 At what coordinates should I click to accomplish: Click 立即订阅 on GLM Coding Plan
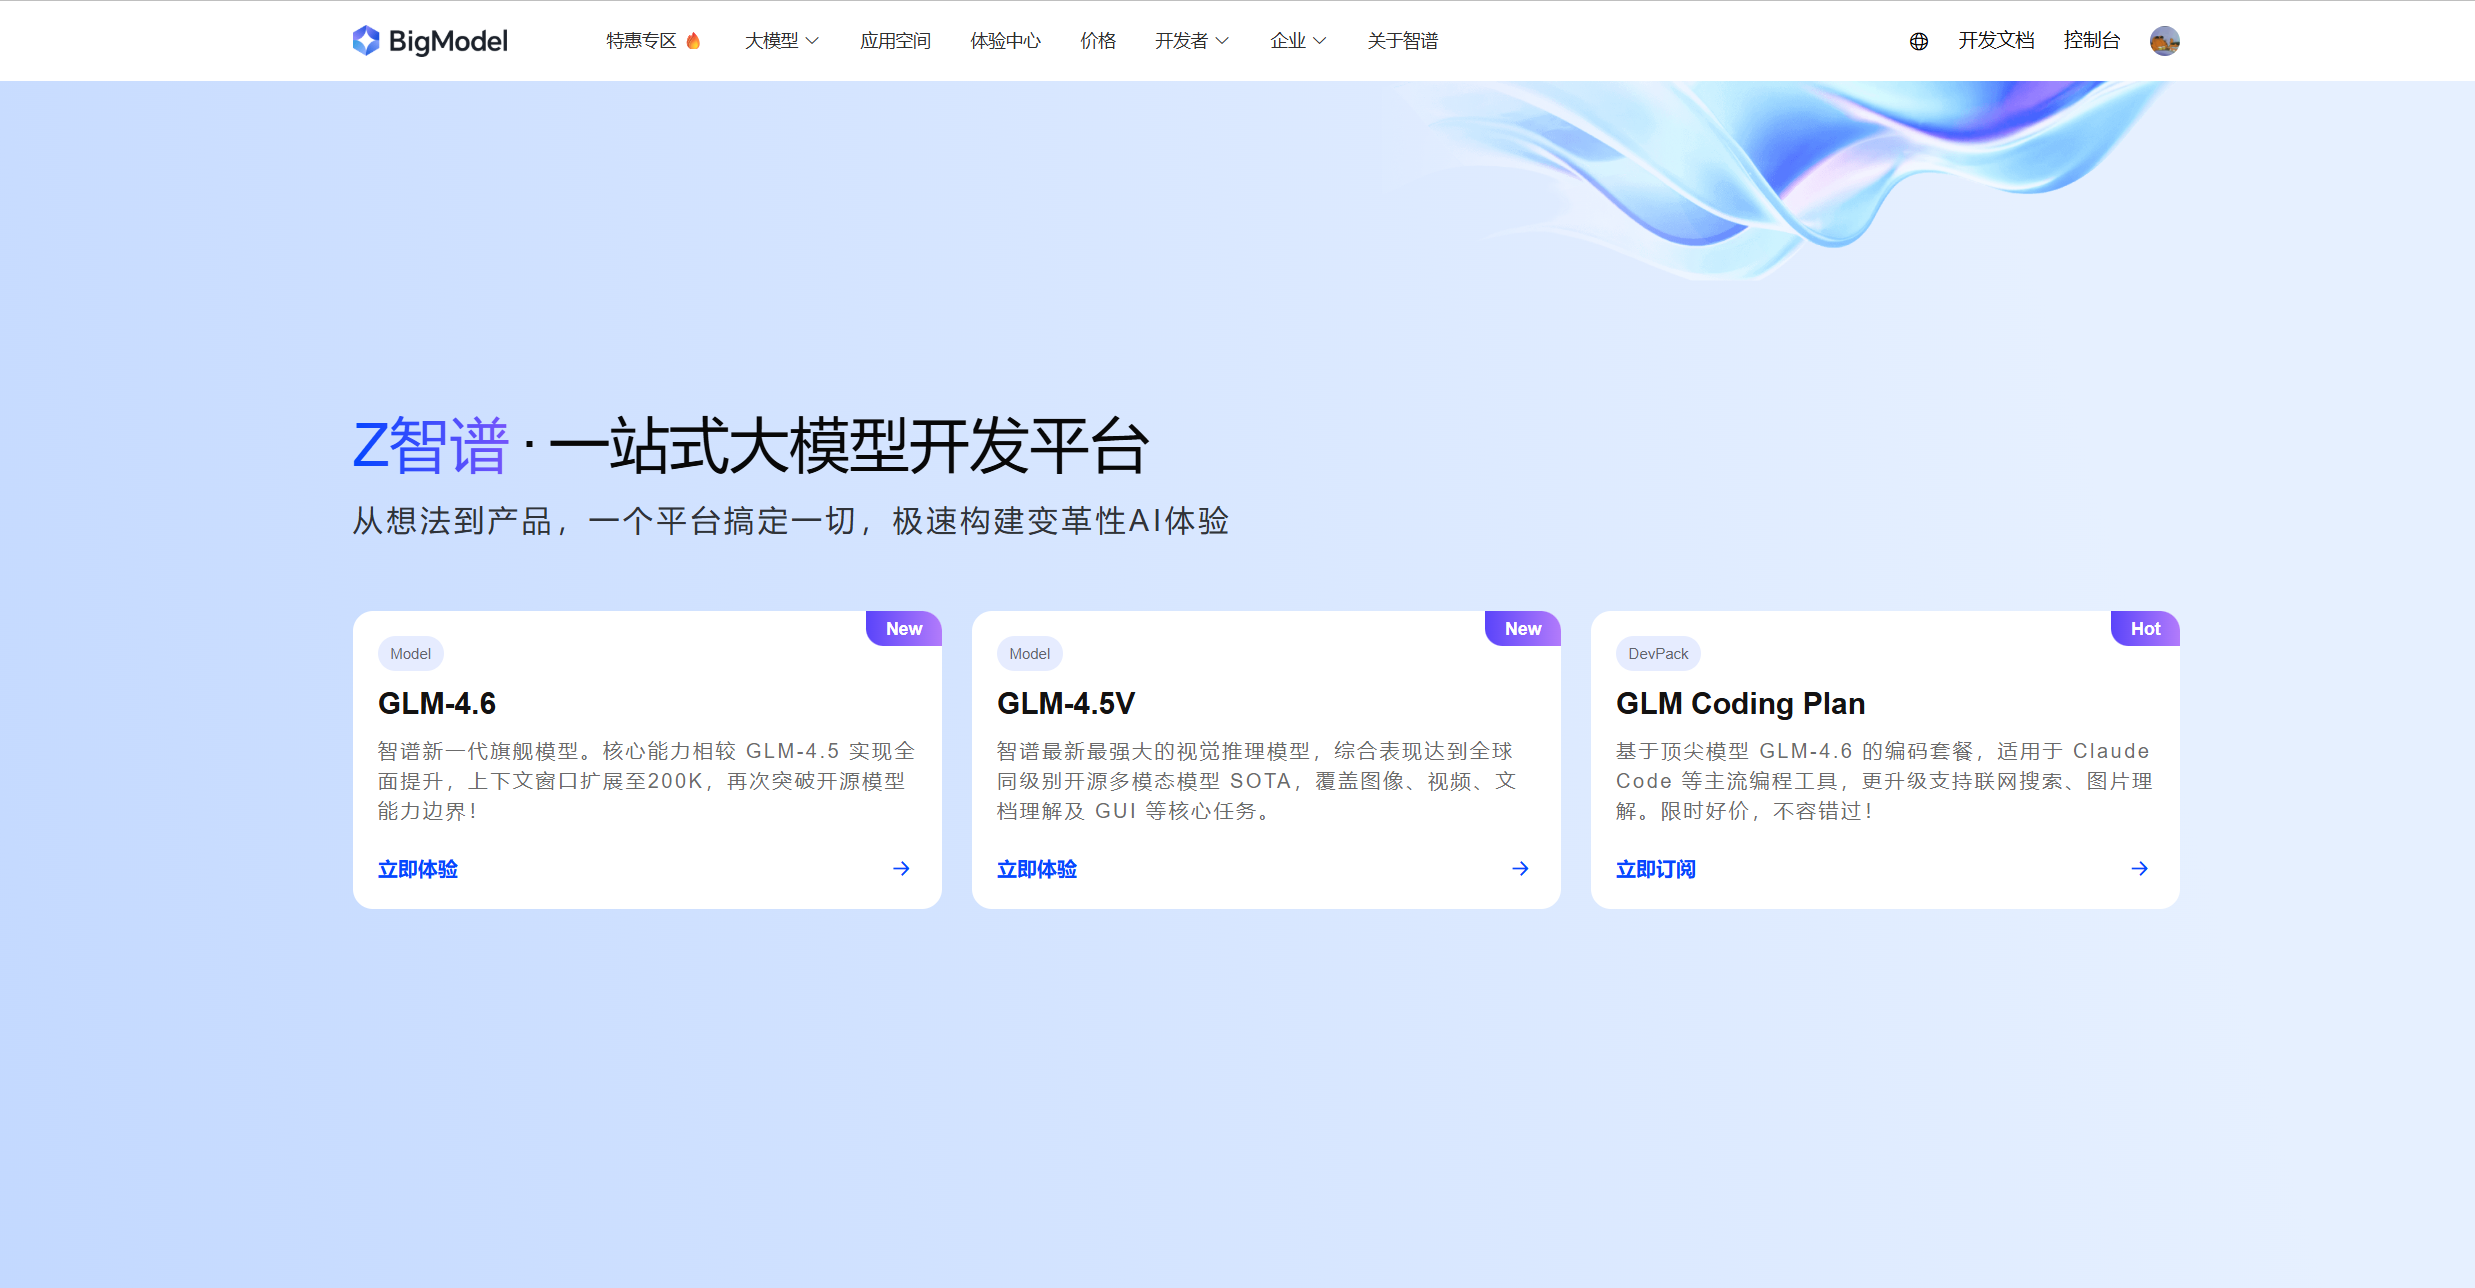pos(1656,869)
